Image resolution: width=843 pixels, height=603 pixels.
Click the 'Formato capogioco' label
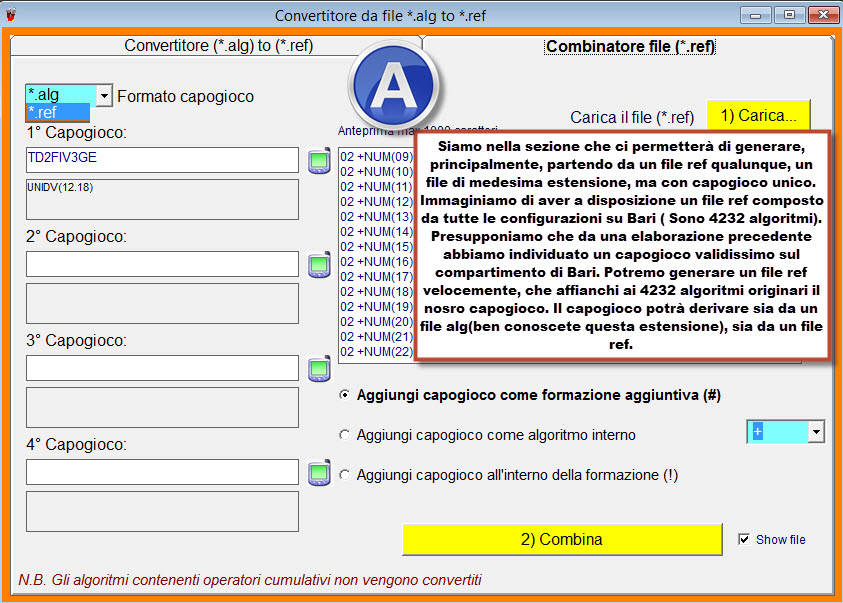185,96
